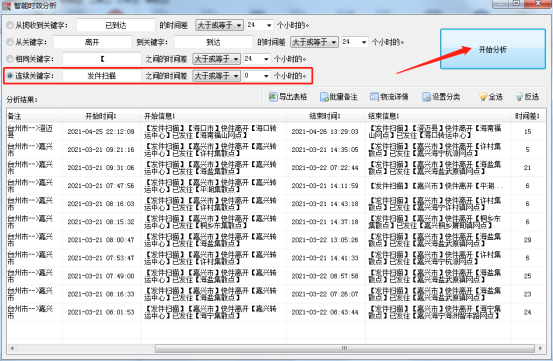
Task: Click the 【 keyword input in 相同关键字 row
Action: point(102,59)
